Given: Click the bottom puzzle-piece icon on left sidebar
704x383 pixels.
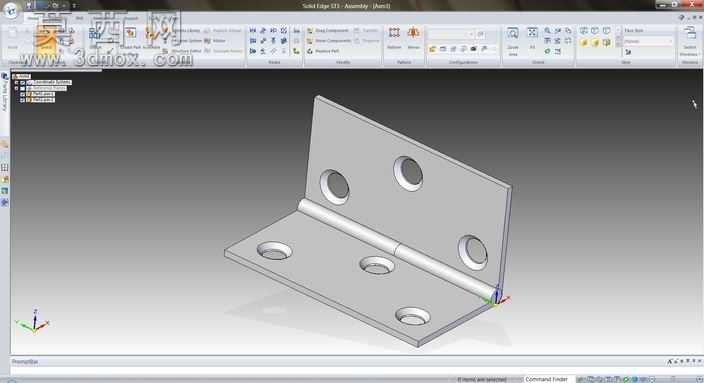Looking at the screenshot, I should pos(4,203).
